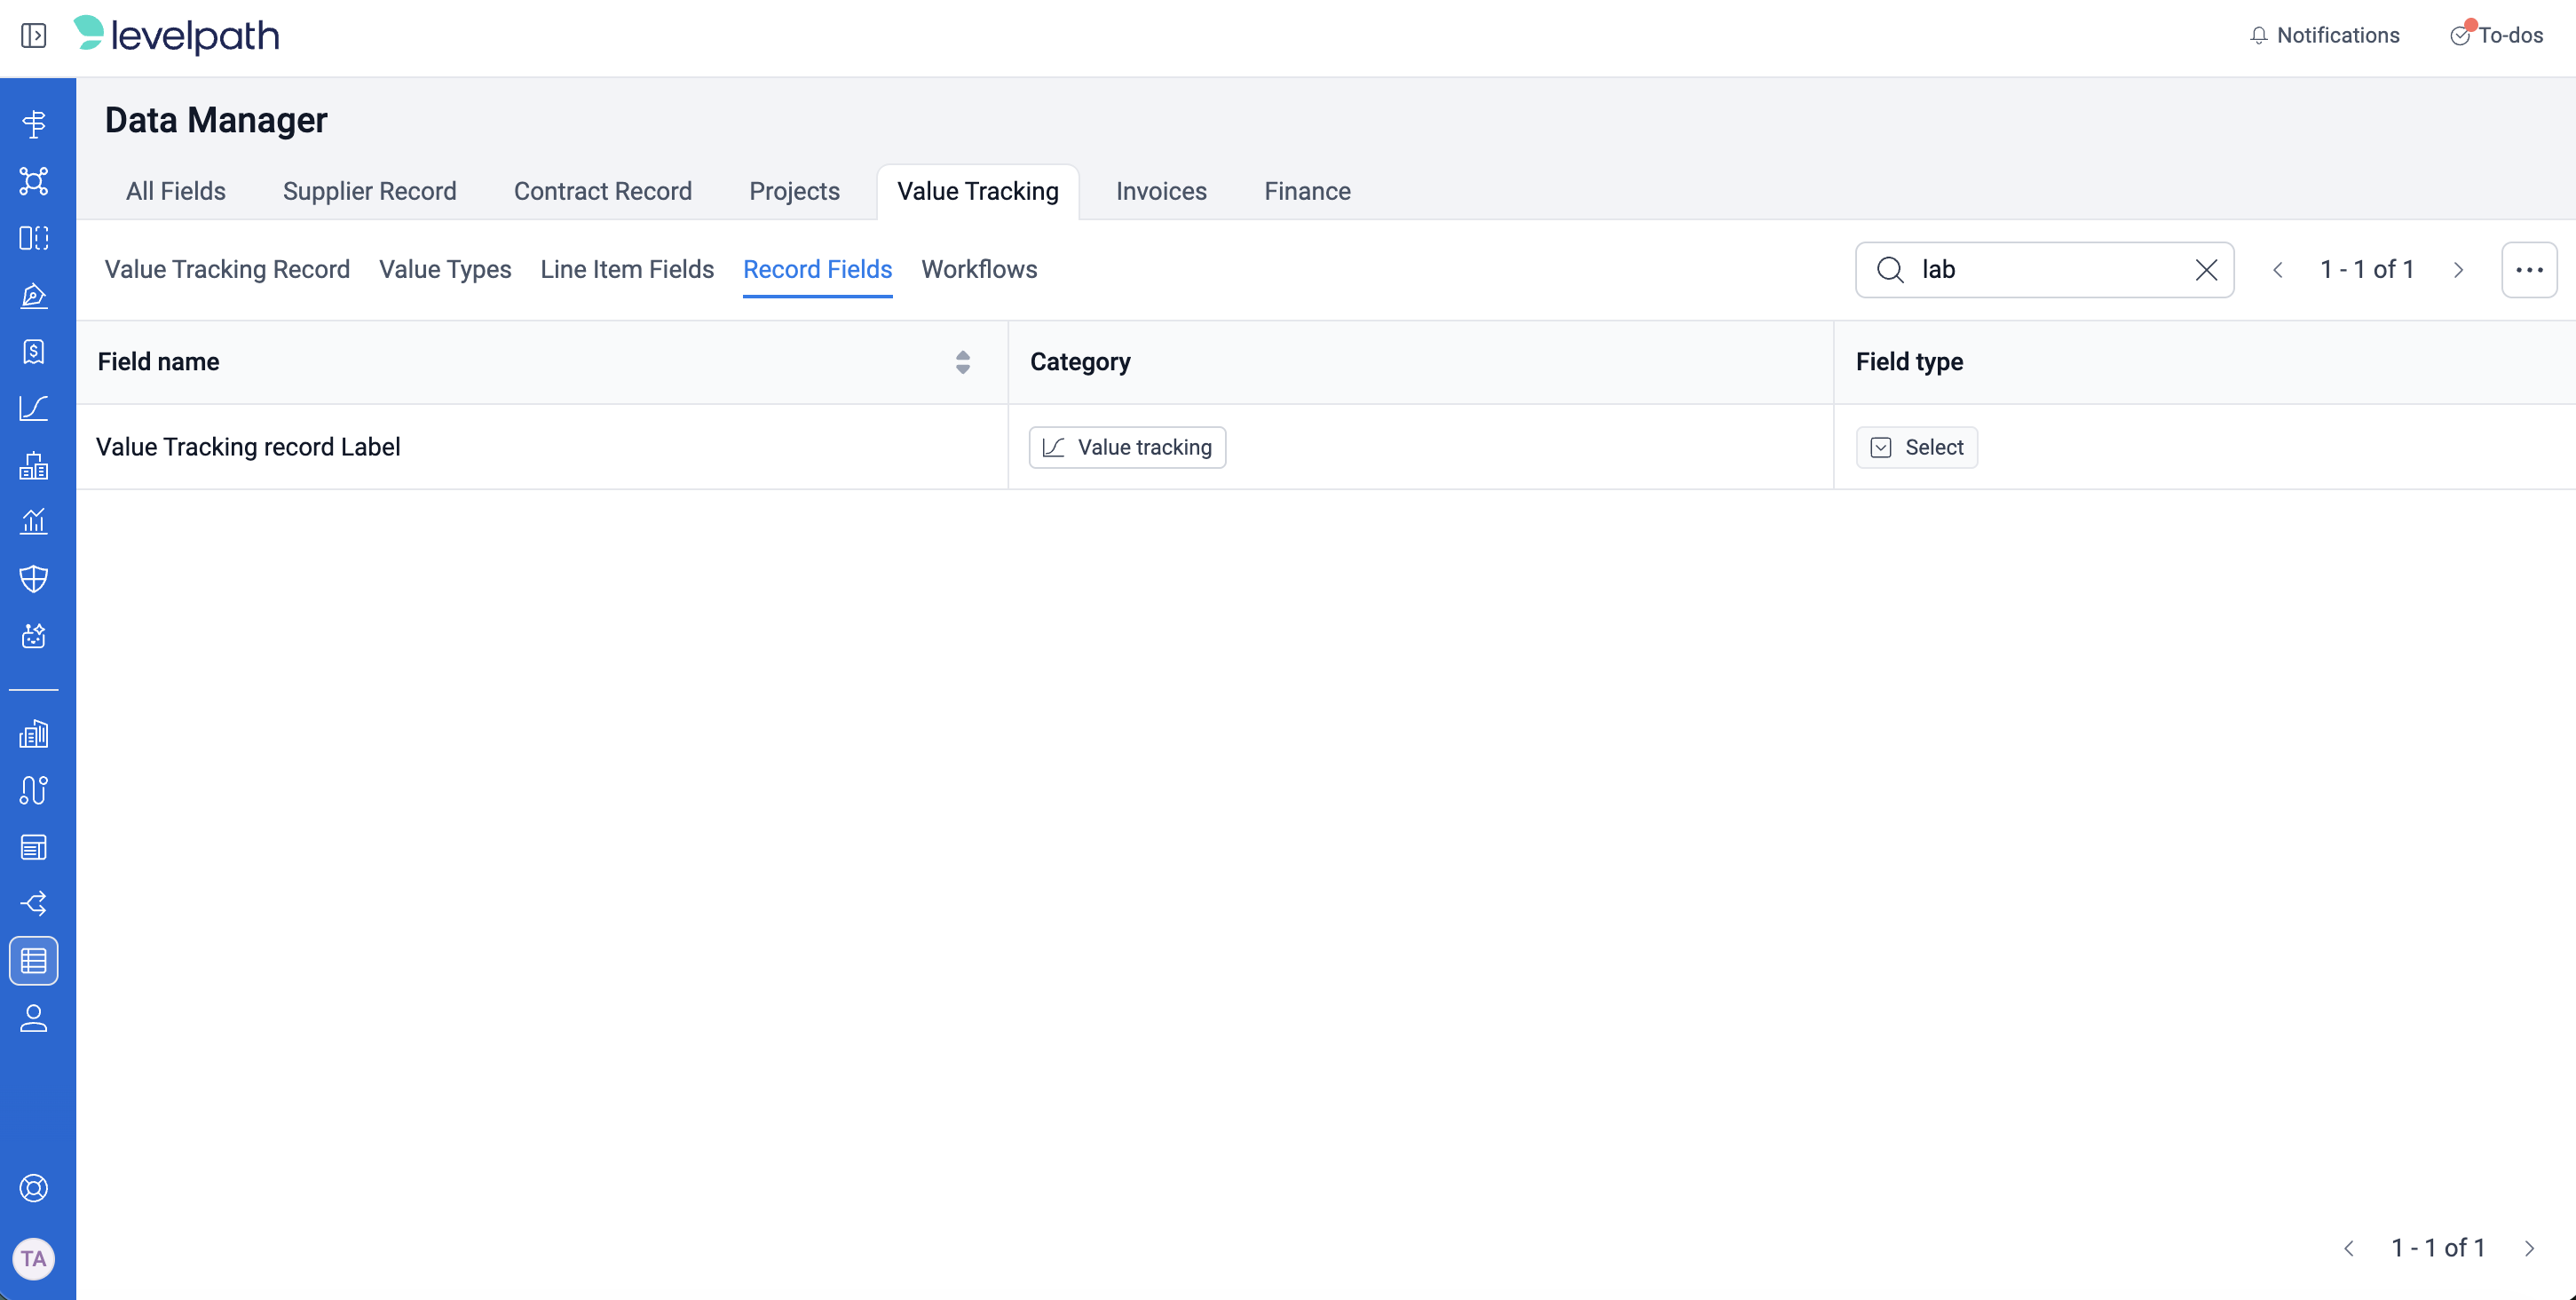Click the user profile sidebar icon
This screenshot has width=2576, height=1300.
(x=34, y=1018)
